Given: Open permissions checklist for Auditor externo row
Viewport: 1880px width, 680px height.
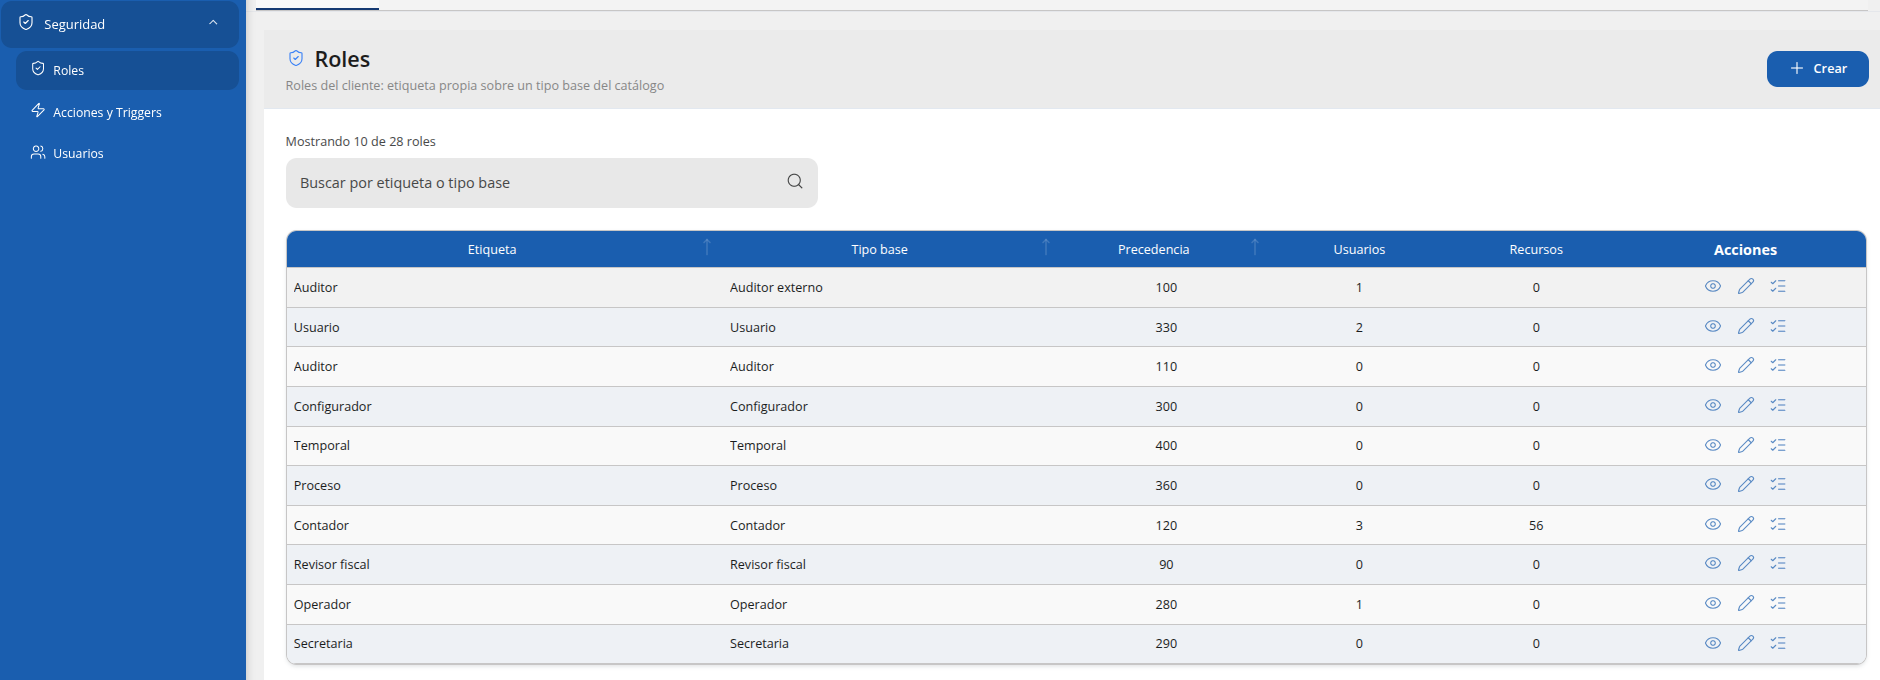Looking at the screenshot, I should coord(1778,287).
